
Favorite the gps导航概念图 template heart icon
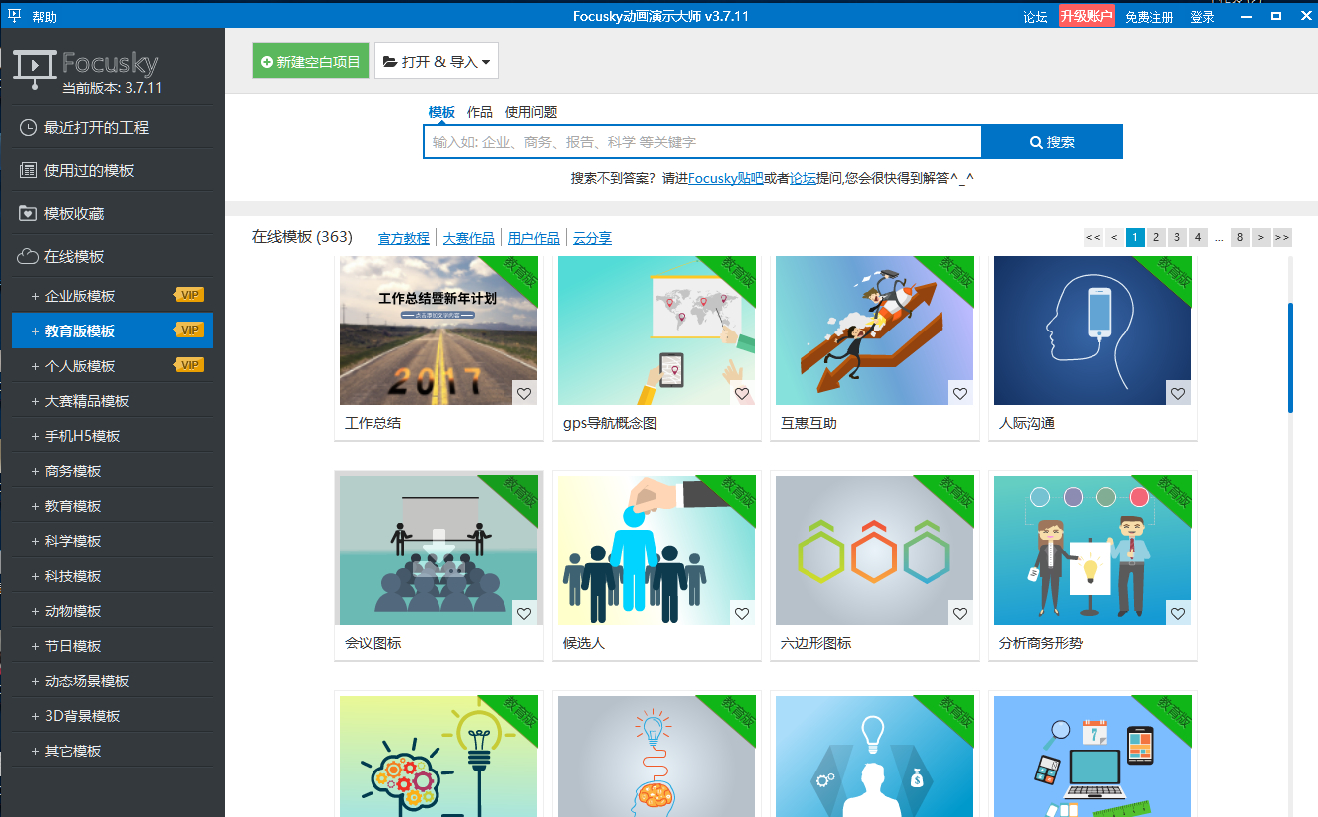point(742,393)
